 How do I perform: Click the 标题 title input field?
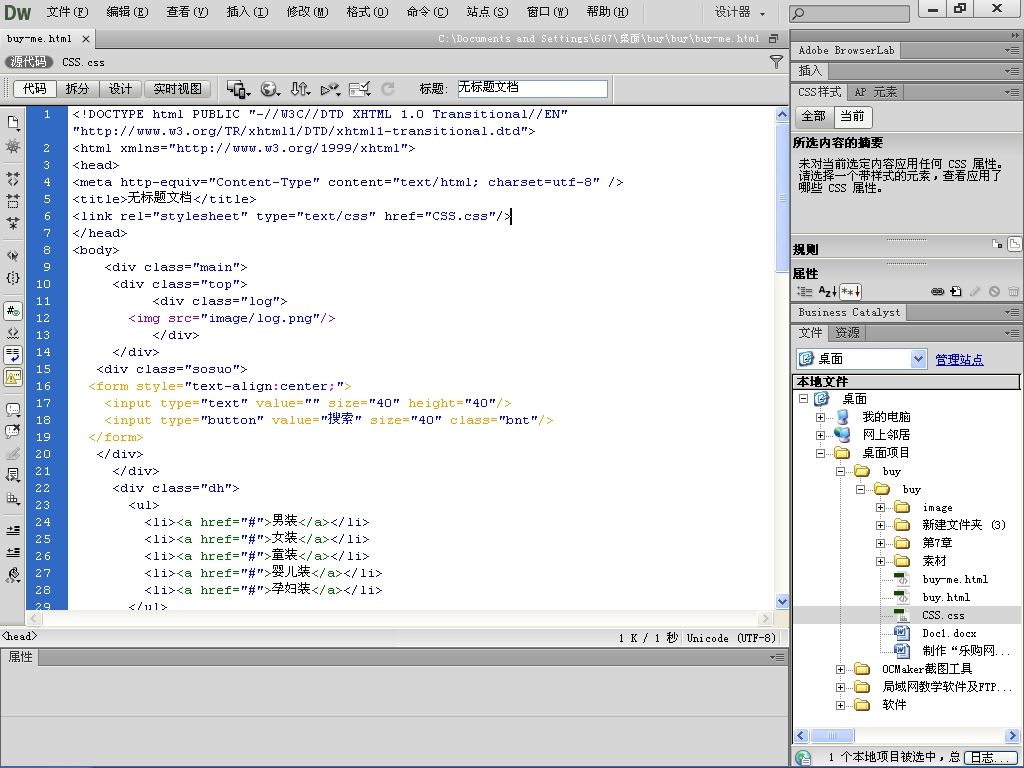click(x=532, y=89)
